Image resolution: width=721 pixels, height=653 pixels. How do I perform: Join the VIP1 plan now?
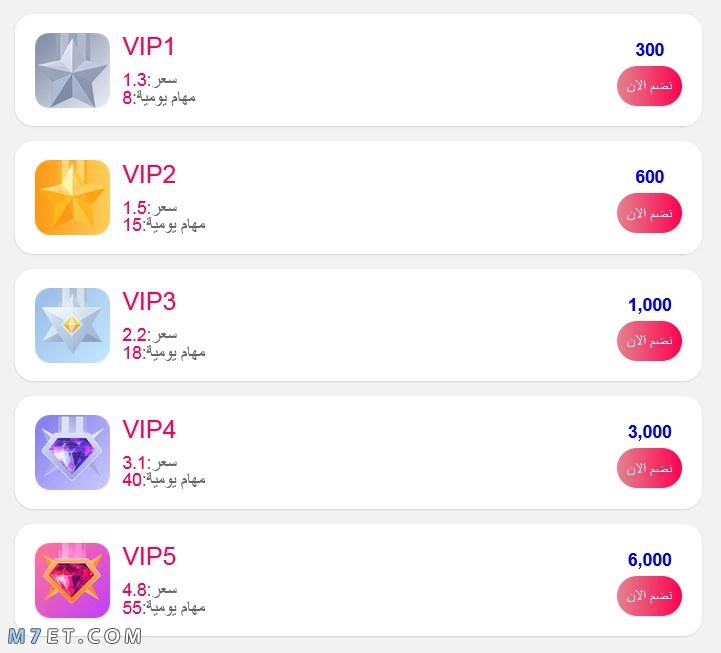pos(649,86)
